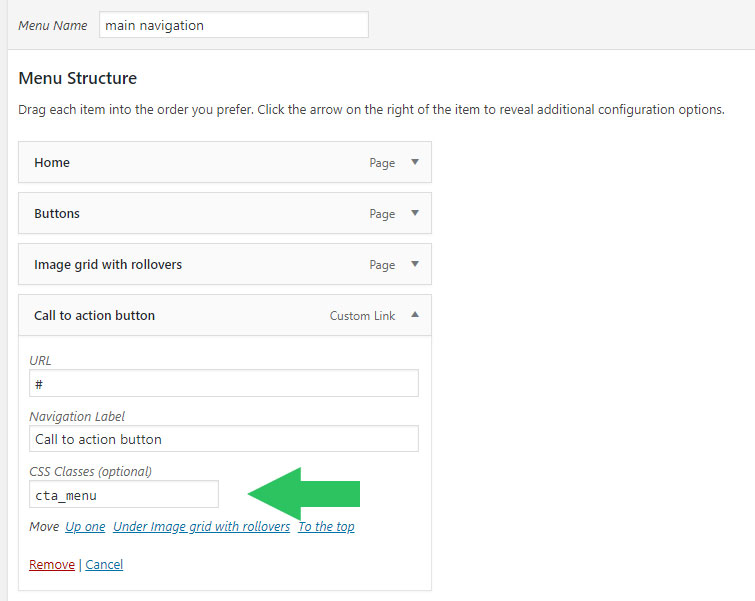Collapse the Call to action button item
This screenshot has height=601, width=755.
[415, 315]
